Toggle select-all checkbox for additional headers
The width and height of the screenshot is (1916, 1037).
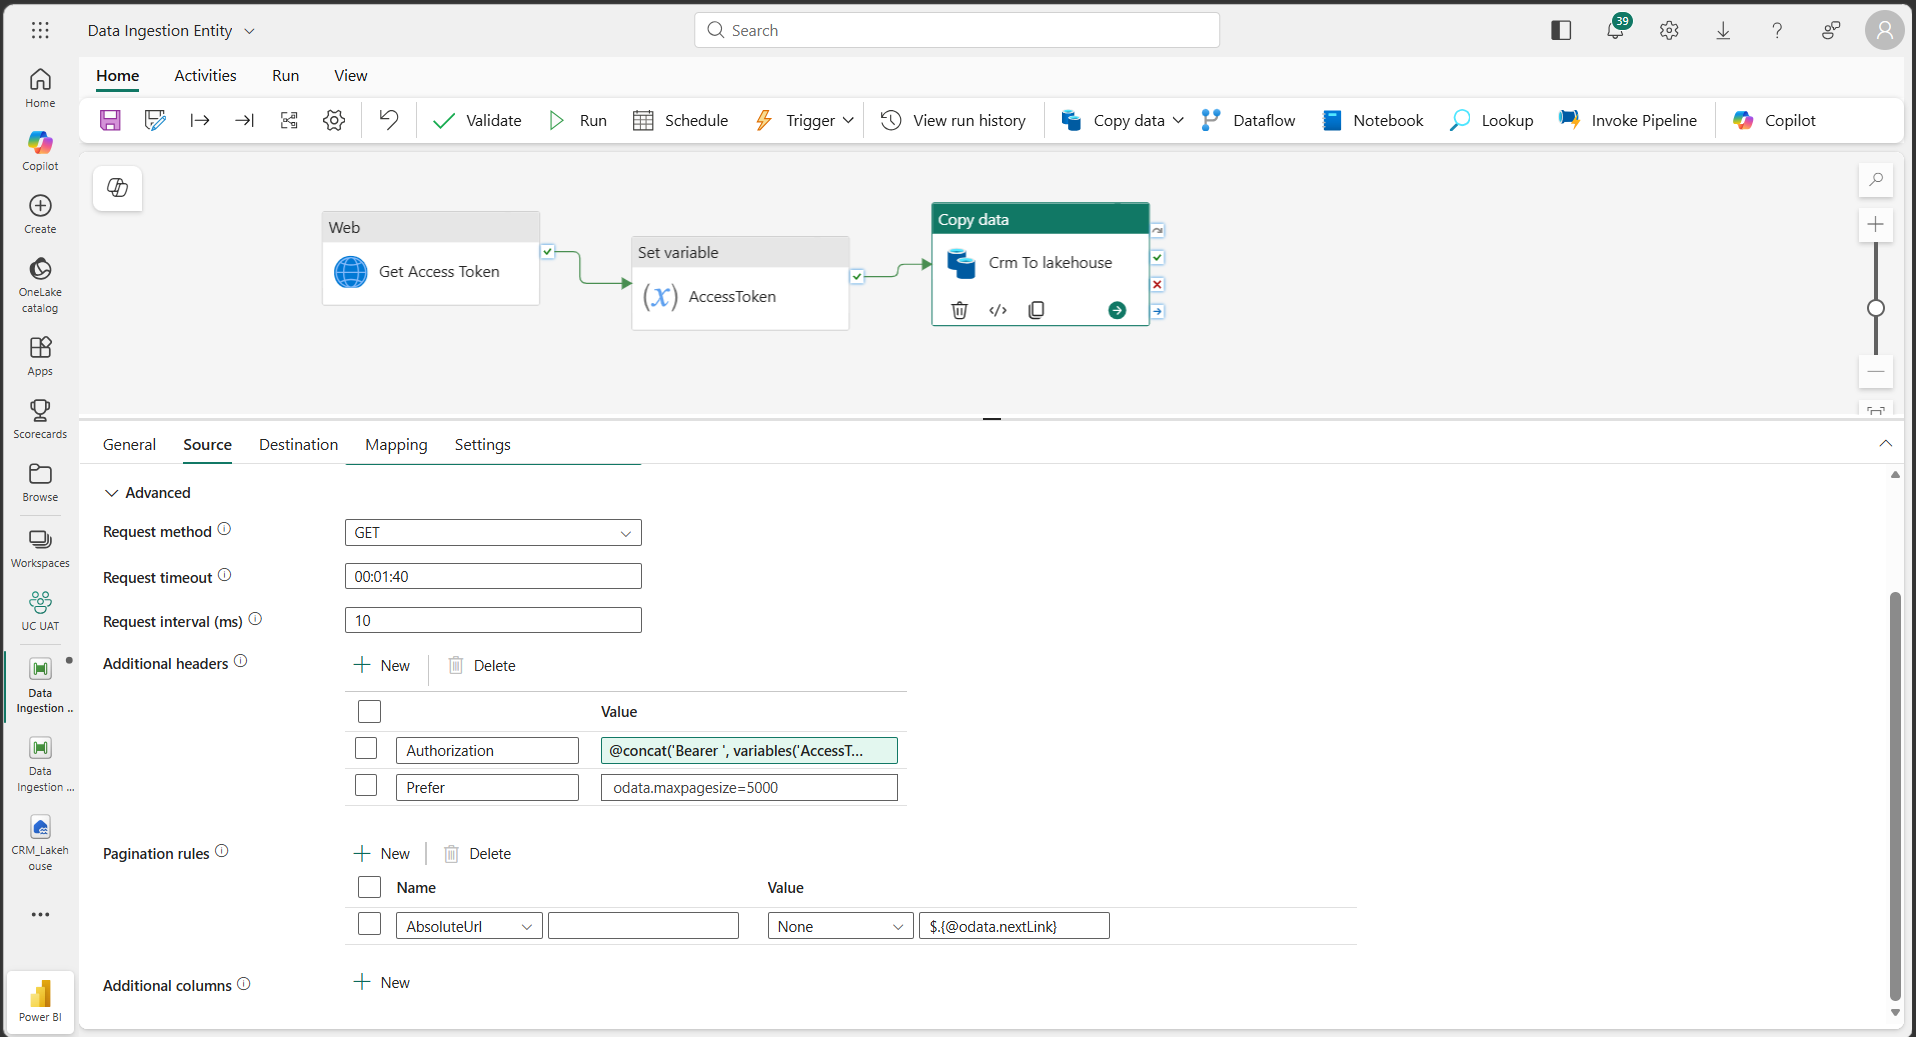pos(369,711)
